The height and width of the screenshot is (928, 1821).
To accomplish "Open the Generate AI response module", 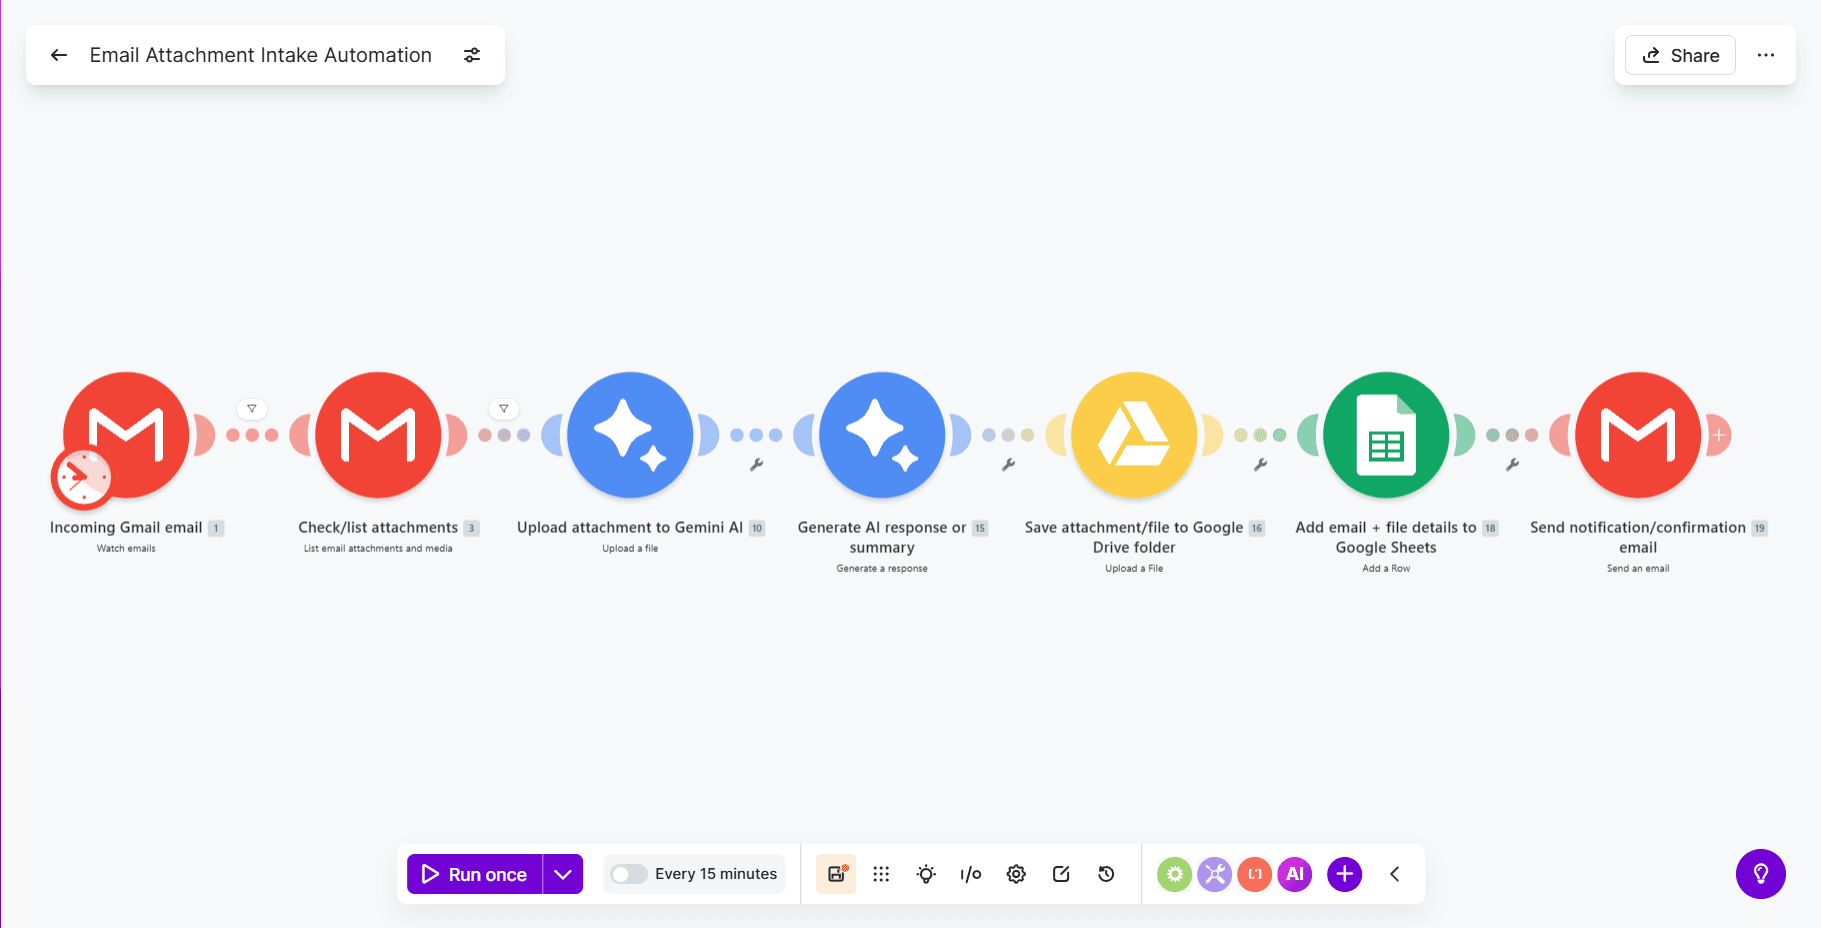I will click(x=882, y=435).
